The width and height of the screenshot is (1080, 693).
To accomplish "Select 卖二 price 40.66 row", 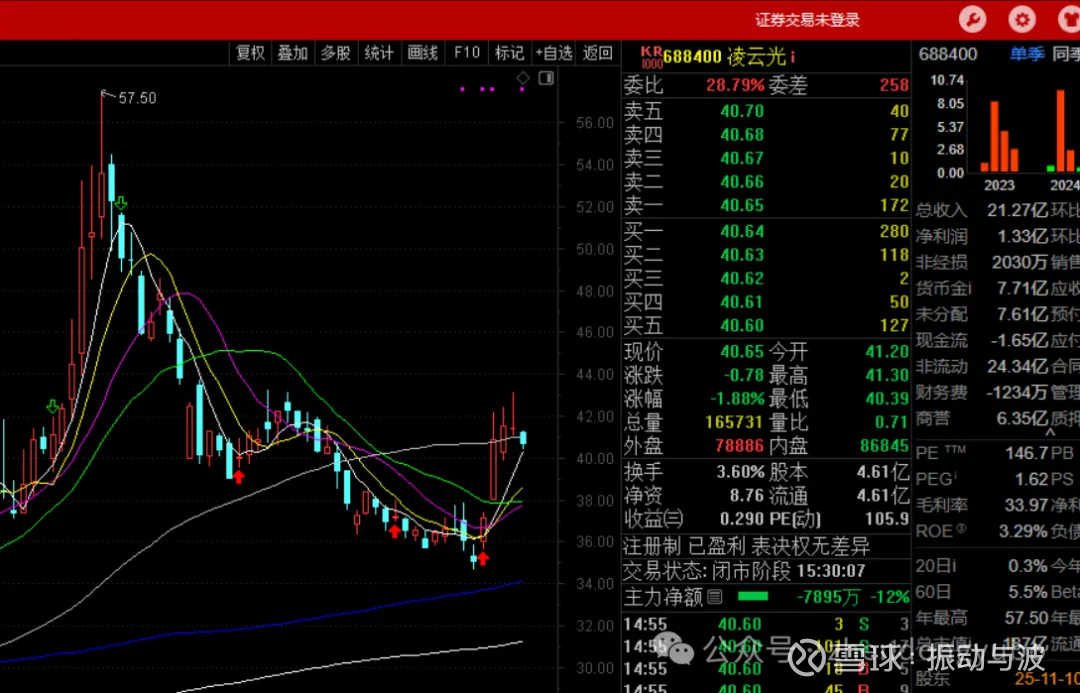I will point(766,181).
